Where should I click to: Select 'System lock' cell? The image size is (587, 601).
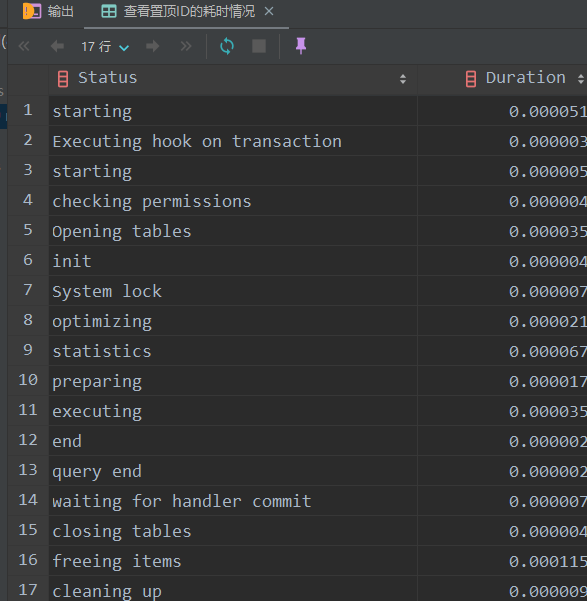[x=233, y=291]
